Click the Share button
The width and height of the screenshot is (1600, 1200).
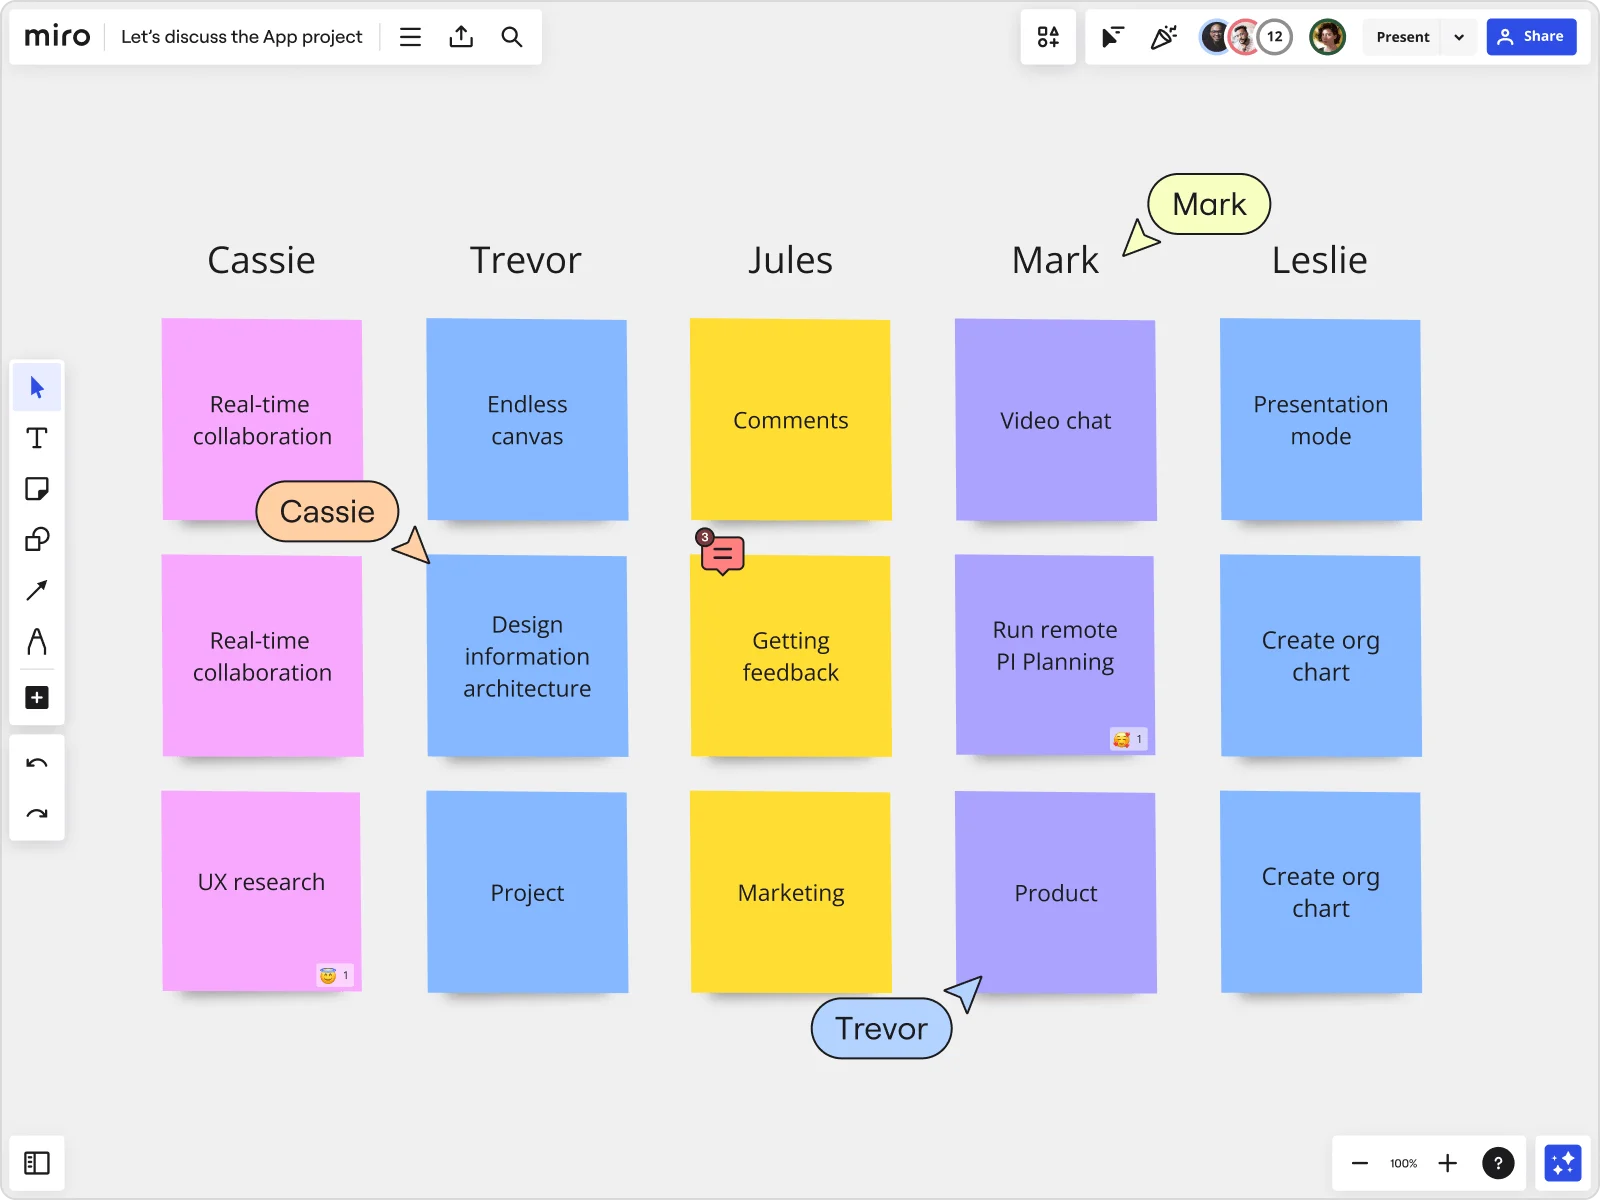[1532, 37]
